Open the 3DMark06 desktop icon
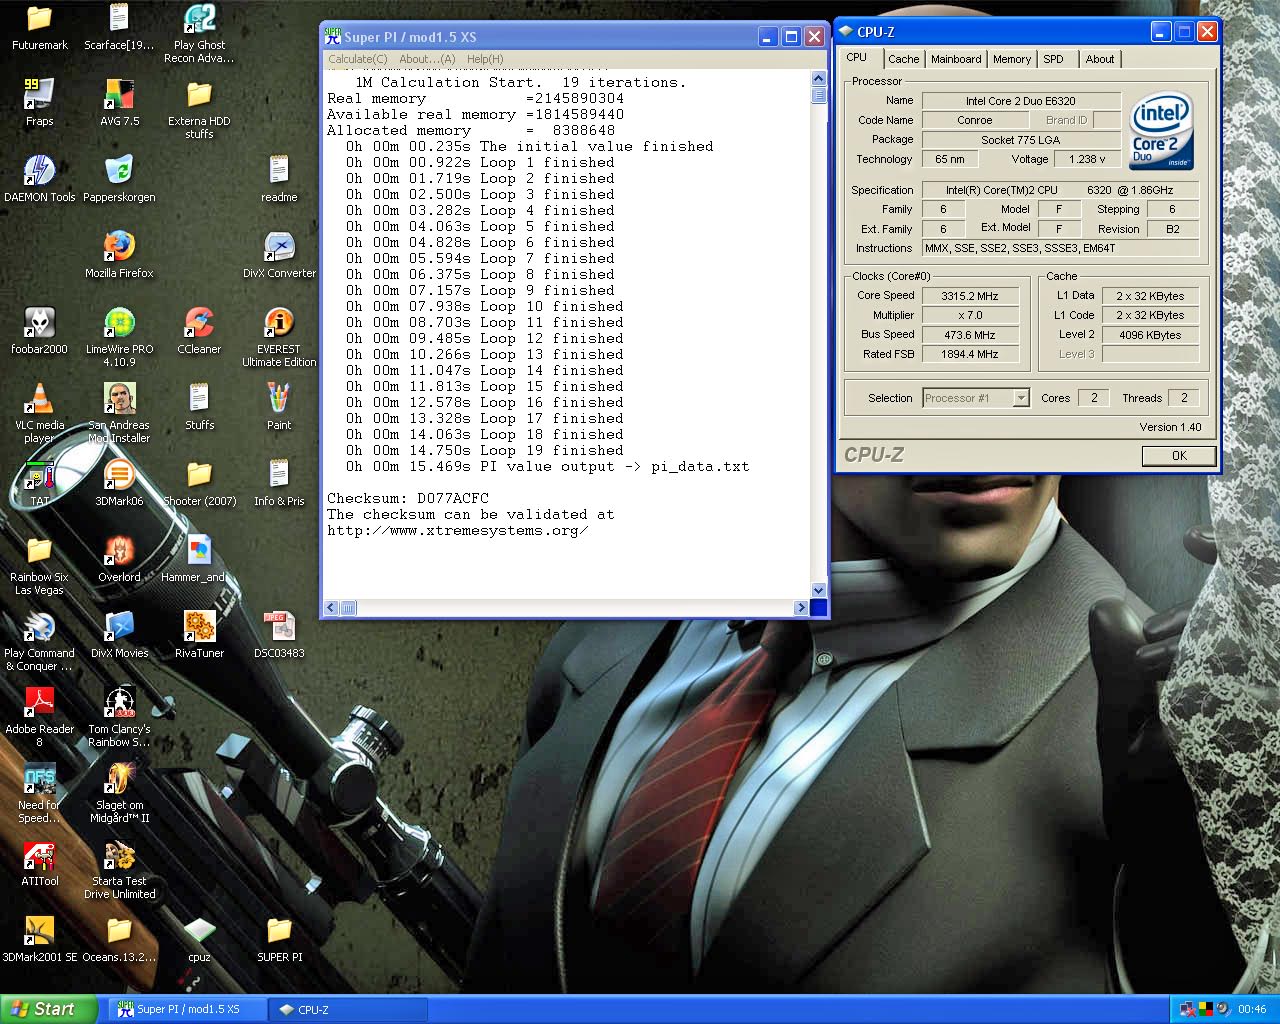 click(119, 475)
